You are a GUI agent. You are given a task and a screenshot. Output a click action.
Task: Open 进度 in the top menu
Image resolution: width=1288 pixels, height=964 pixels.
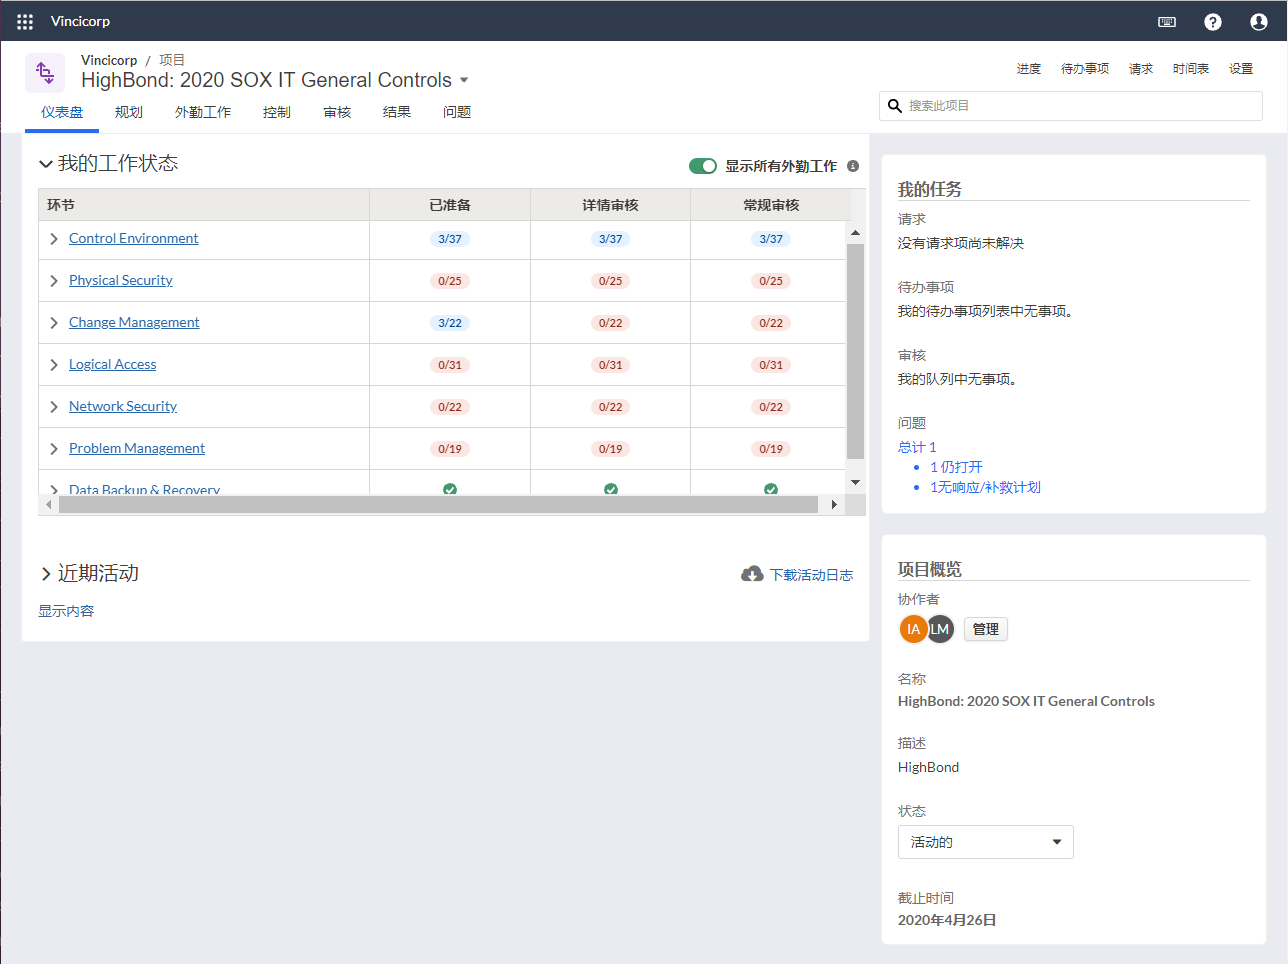coord(1029,69)
